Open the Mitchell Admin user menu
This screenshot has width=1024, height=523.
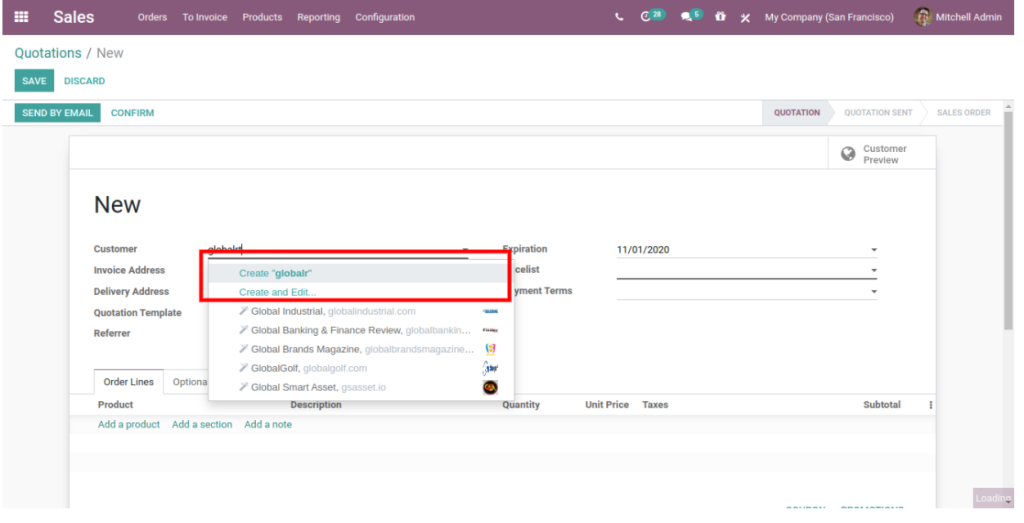(x=957, y=17)
